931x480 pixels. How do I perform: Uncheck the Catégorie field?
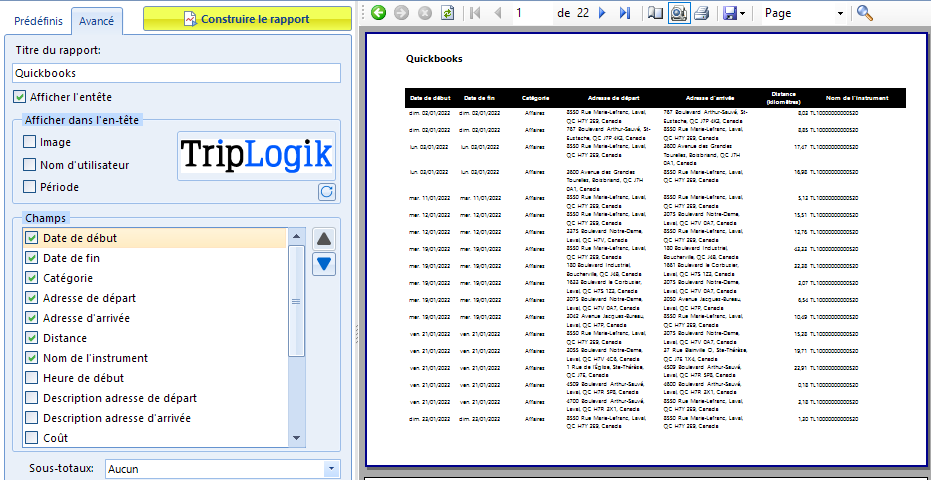[31, 278]
